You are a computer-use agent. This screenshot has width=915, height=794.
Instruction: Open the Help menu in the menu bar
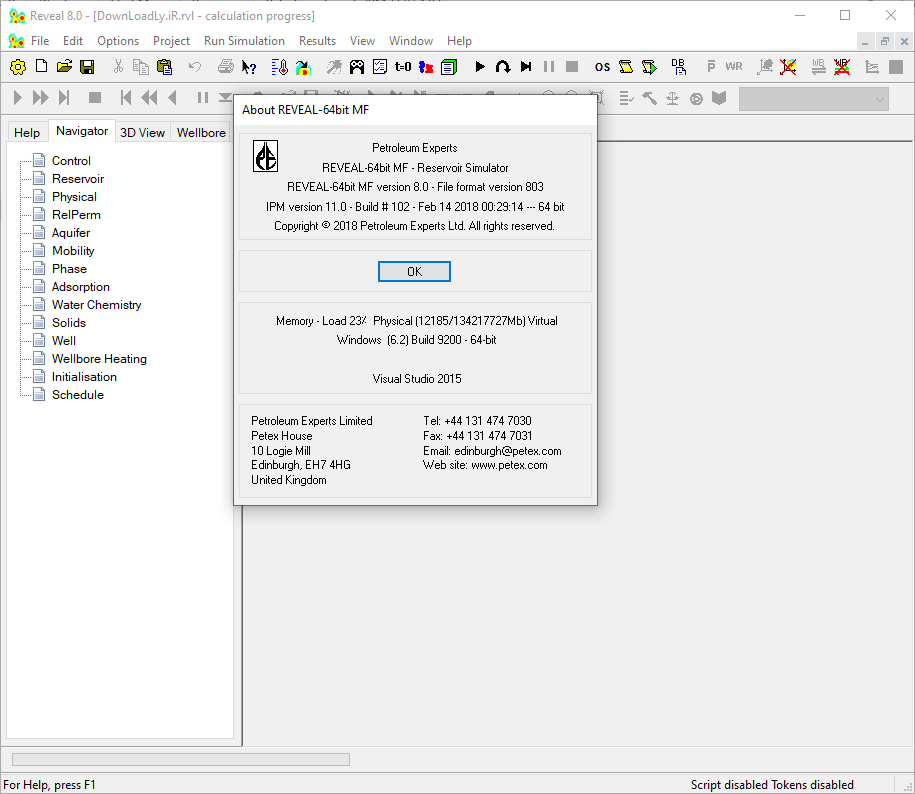click(459, 41)
